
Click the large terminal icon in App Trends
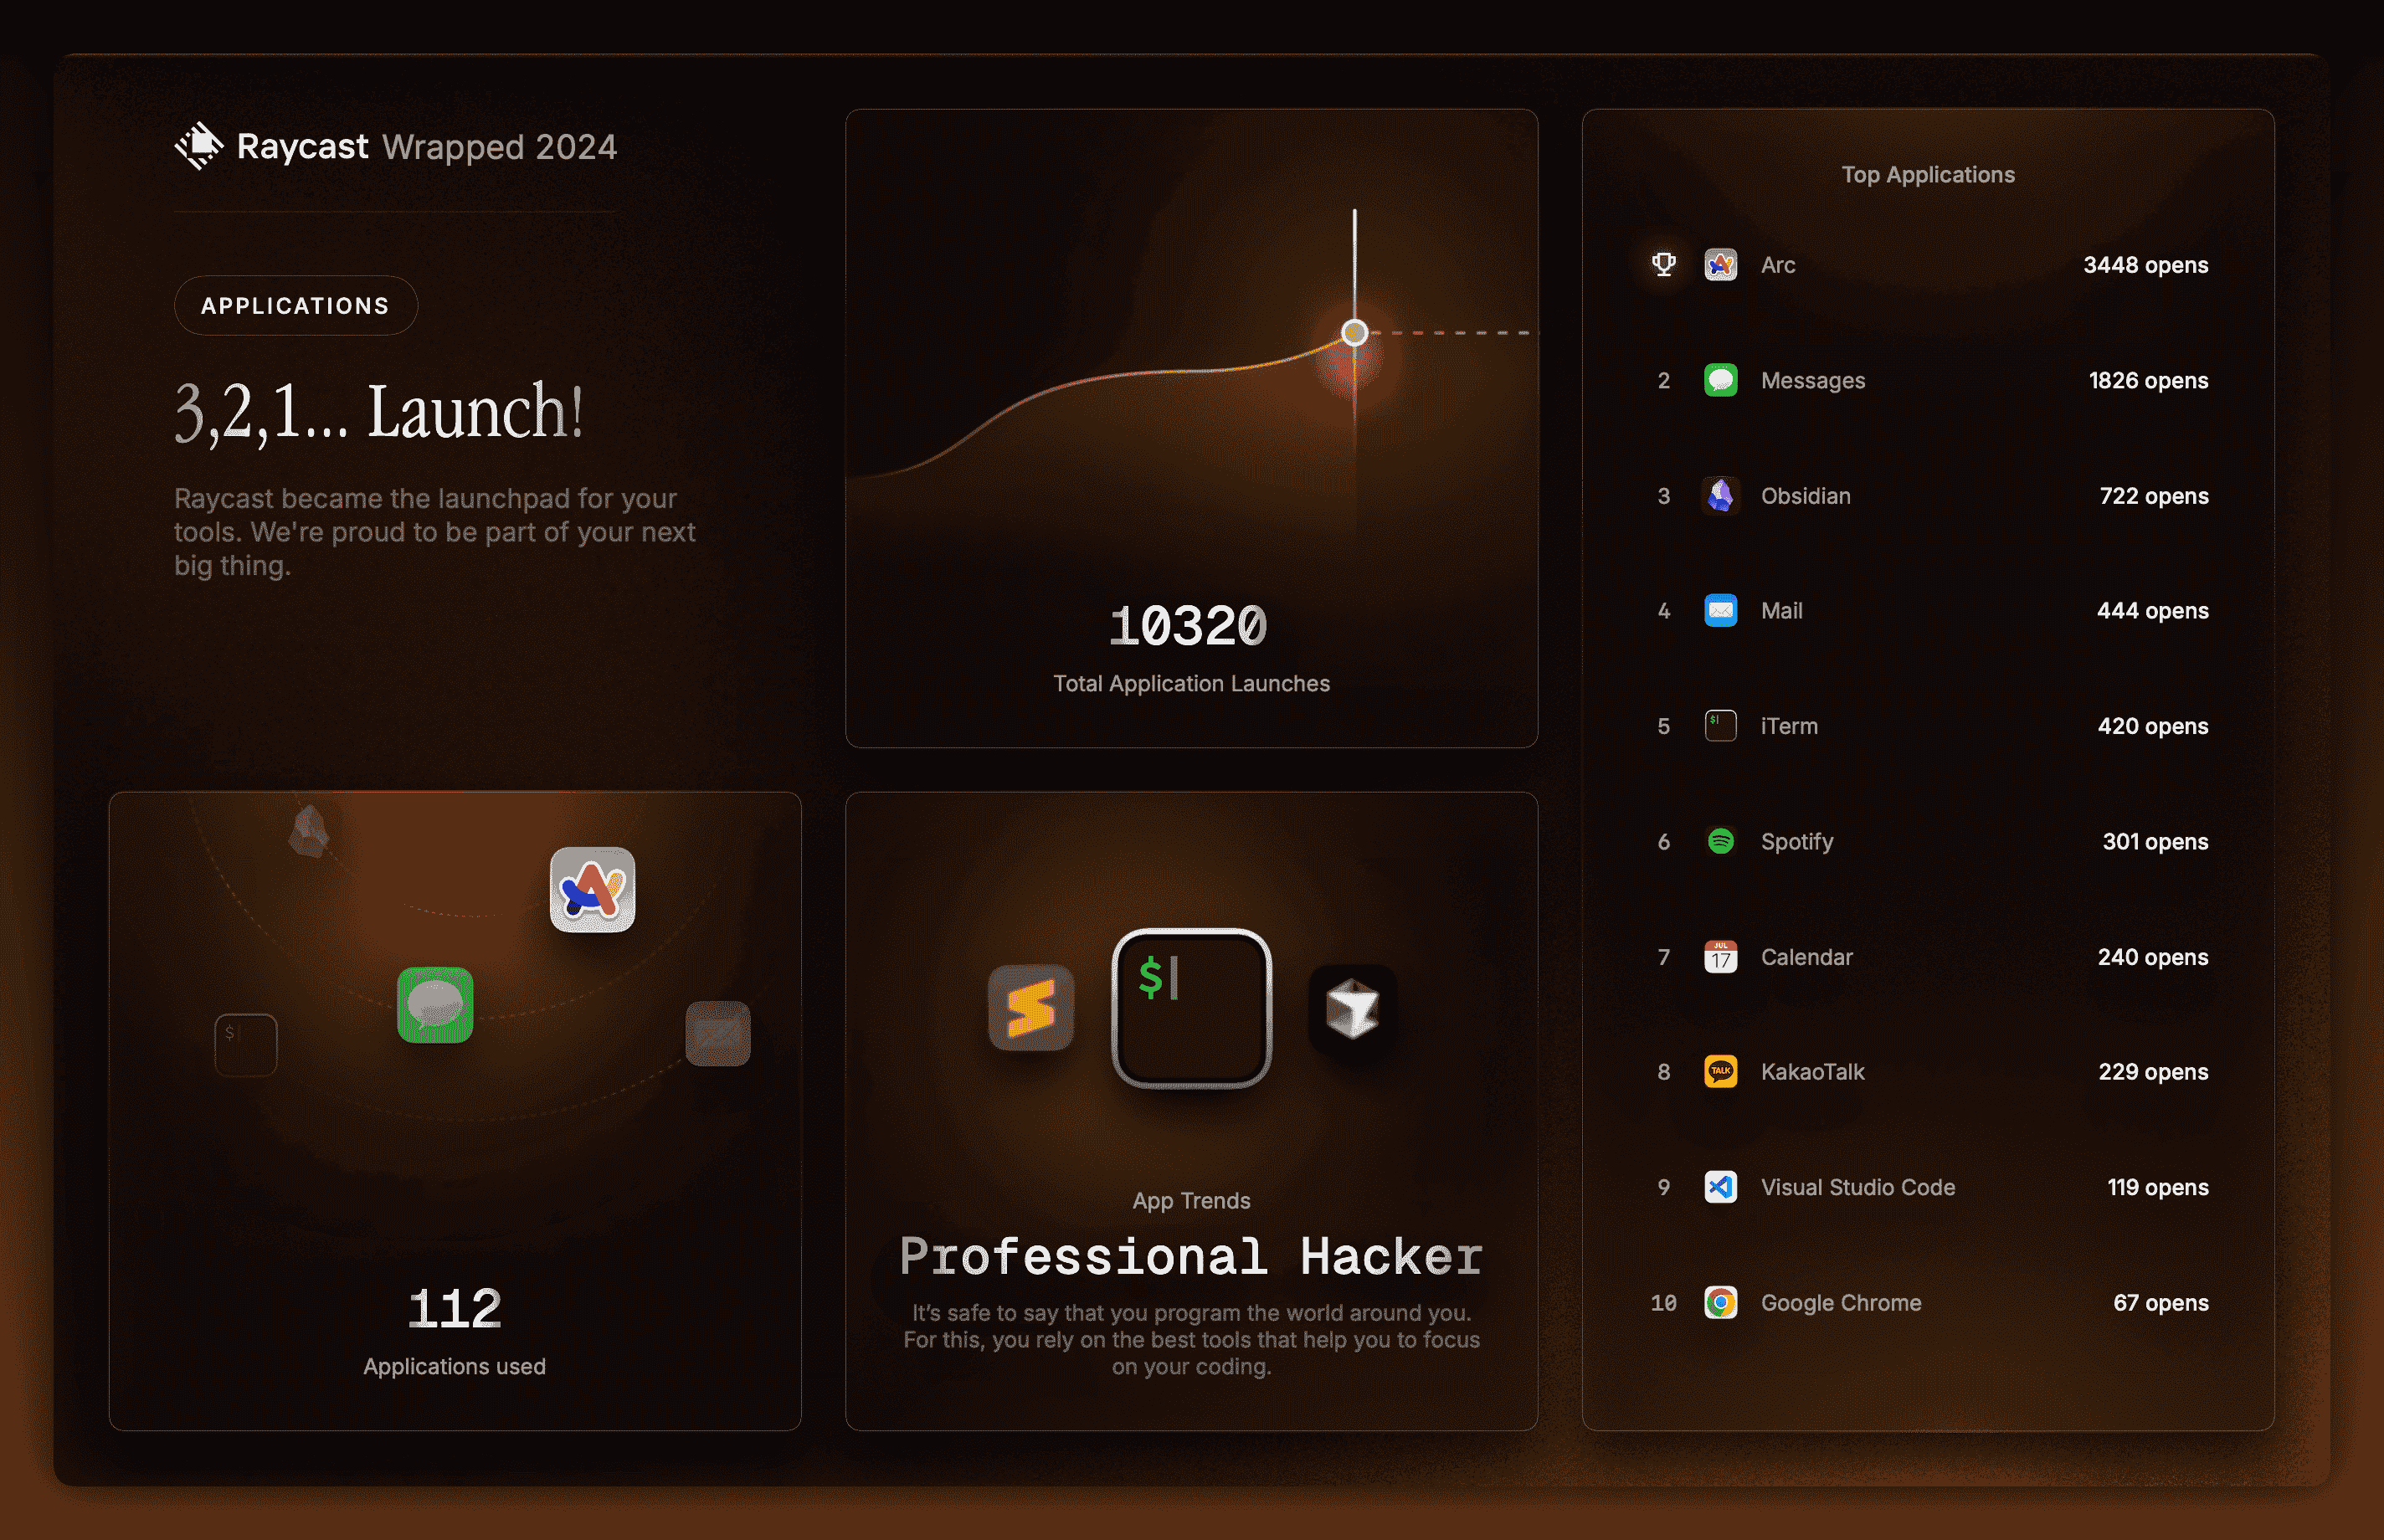pos(1191,1008)
